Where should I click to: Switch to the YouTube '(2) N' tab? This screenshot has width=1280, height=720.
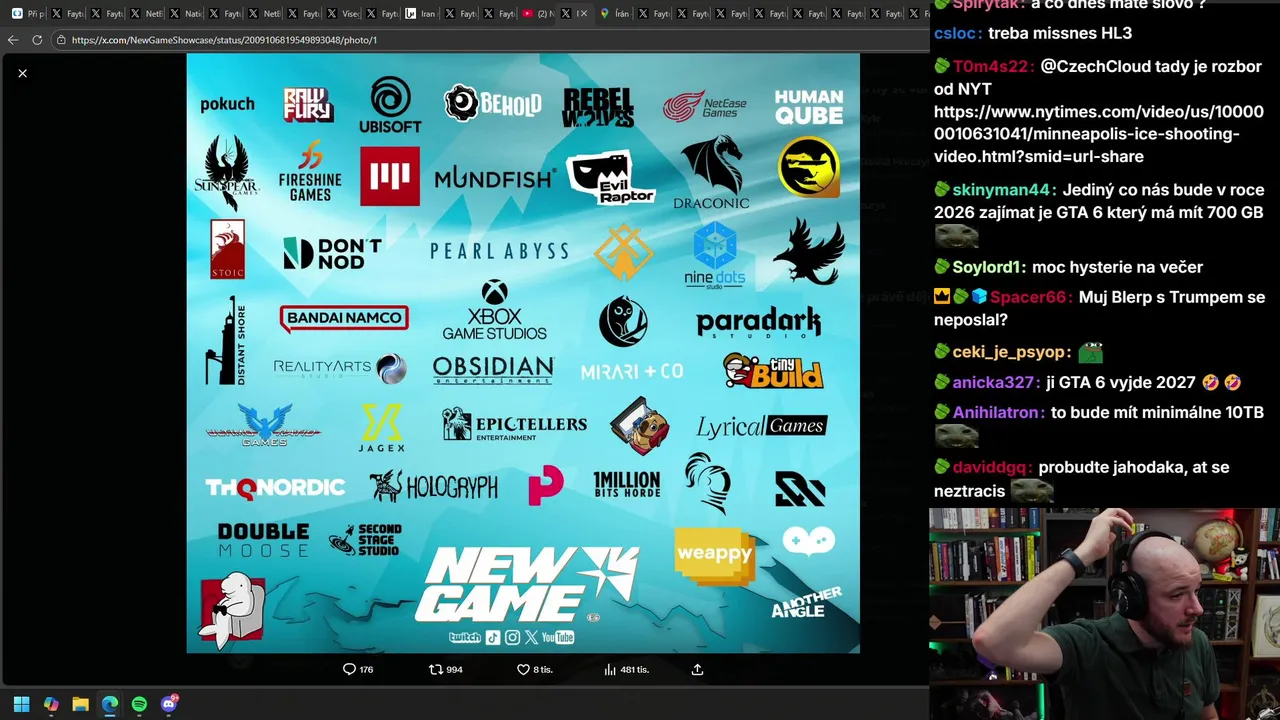click(540, 14)
